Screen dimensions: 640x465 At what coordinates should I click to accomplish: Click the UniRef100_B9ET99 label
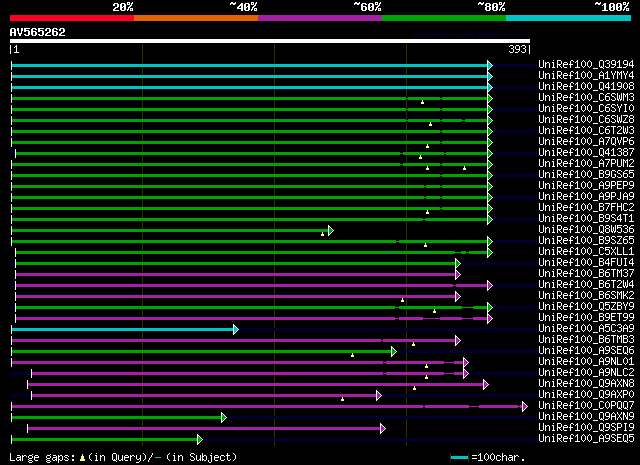coord(586,318)
